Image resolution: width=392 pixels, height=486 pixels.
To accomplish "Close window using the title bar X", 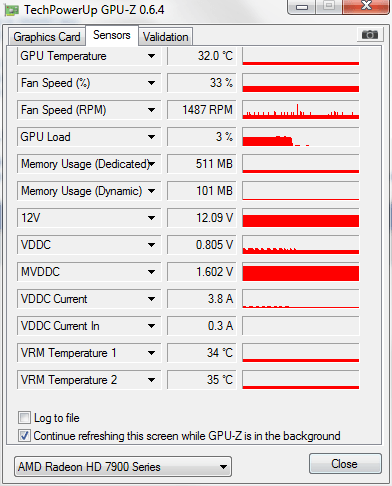I will click(366, 6).
